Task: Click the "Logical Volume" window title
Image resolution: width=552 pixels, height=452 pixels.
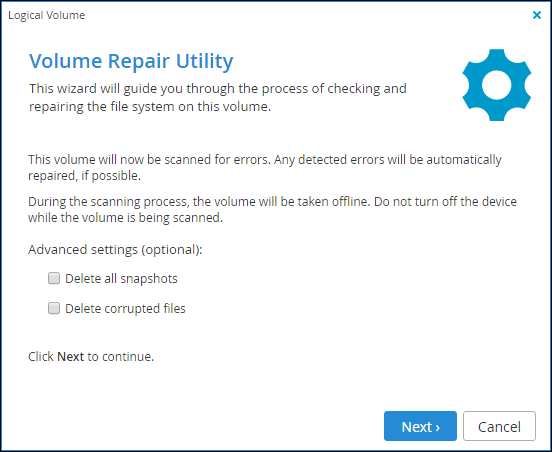Action: (x=46, y=15)
